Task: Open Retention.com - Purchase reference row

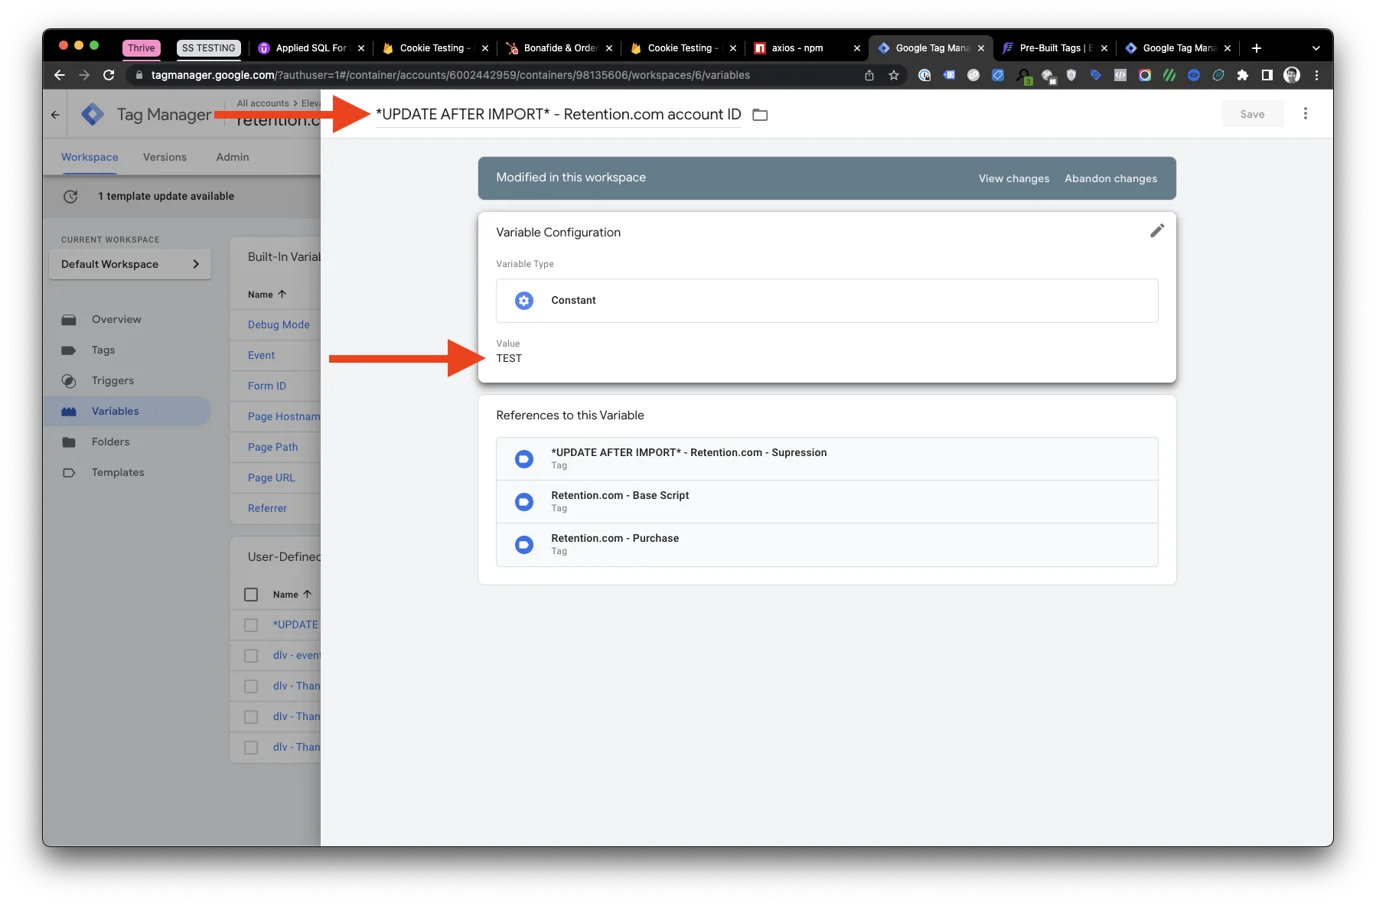Action: coord(827,545)
